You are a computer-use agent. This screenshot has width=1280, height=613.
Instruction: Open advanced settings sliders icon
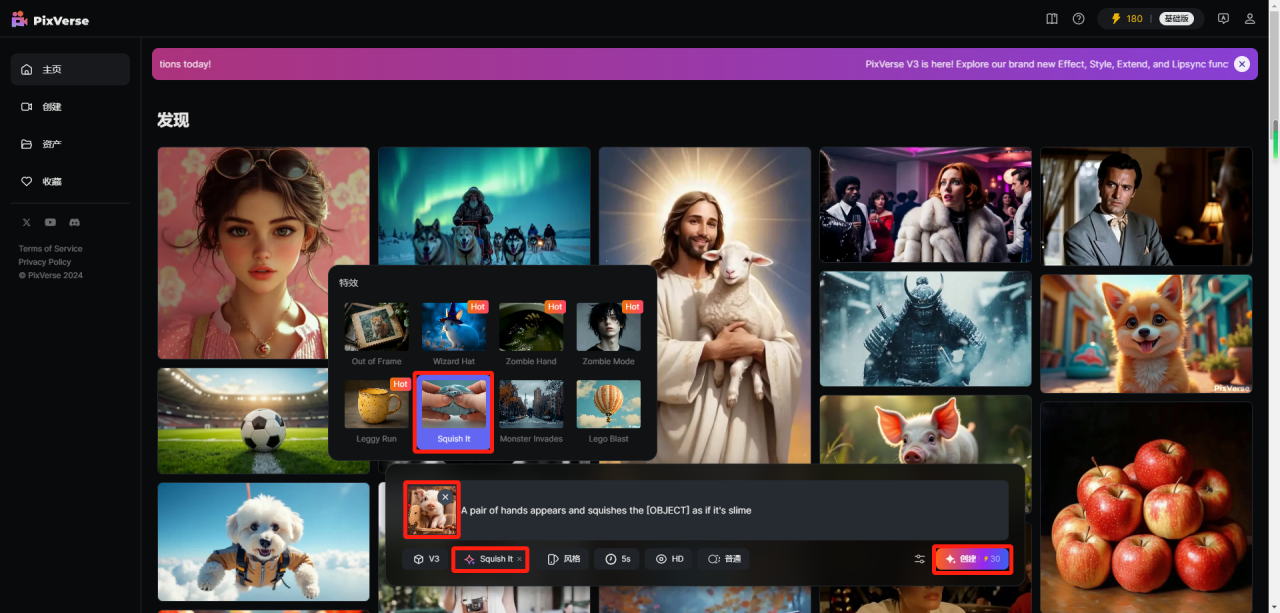(919, 559)
